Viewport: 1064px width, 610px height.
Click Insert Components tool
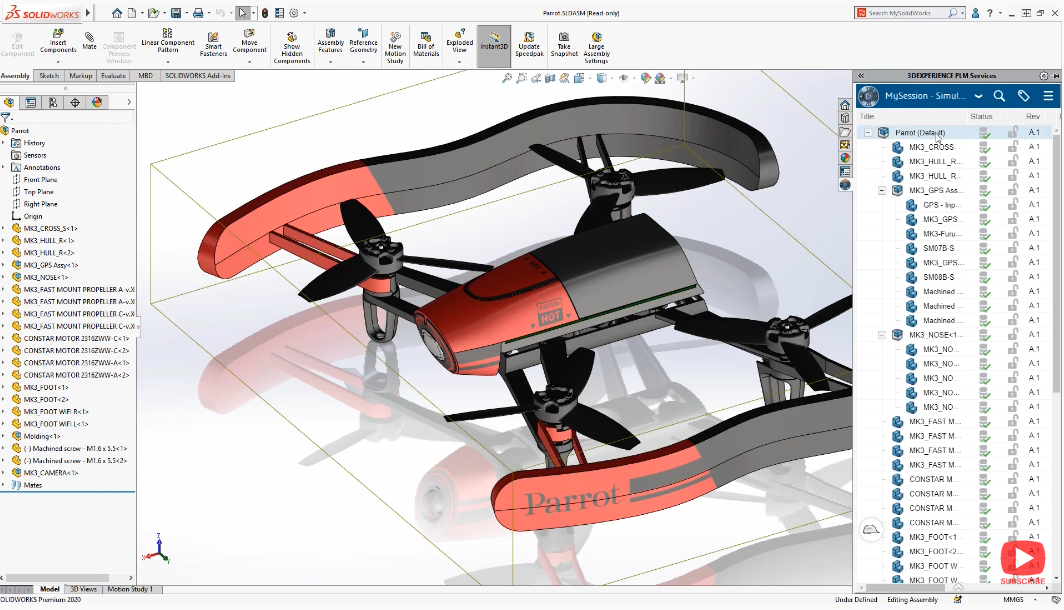(58, 41)
